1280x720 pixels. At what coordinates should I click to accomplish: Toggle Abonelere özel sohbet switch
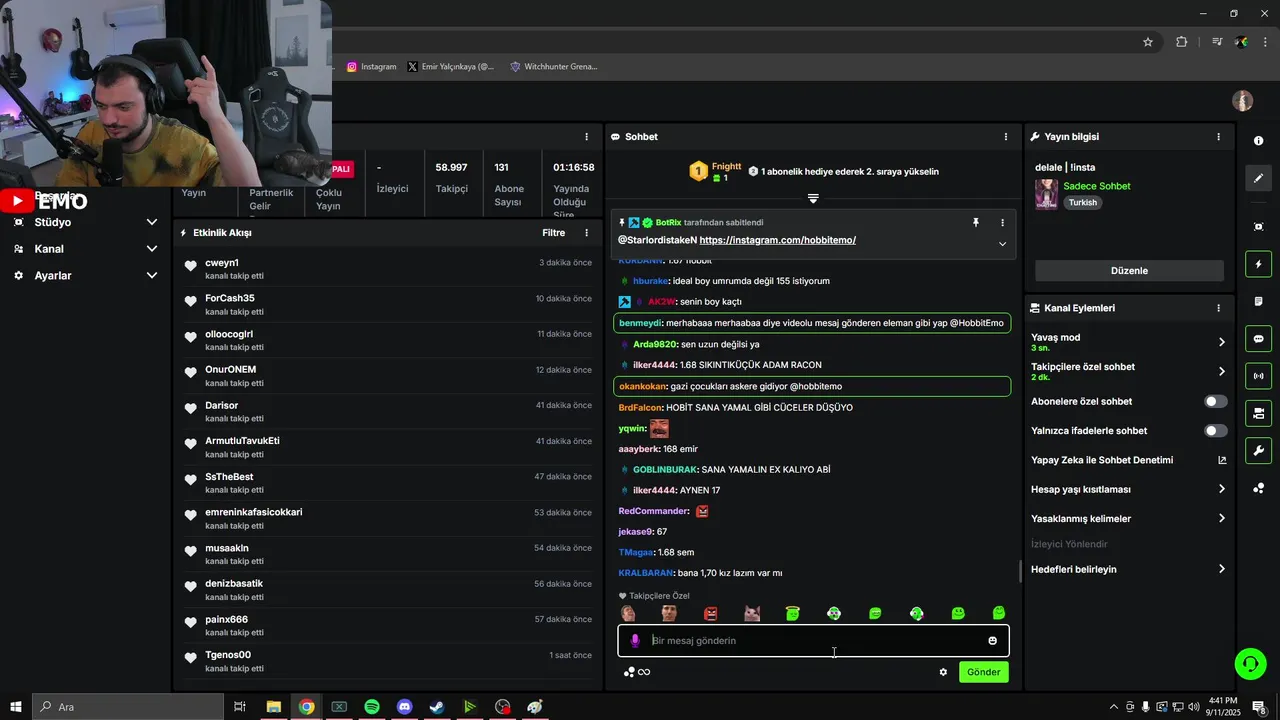pyautogui.click(x=1216, y=402)
